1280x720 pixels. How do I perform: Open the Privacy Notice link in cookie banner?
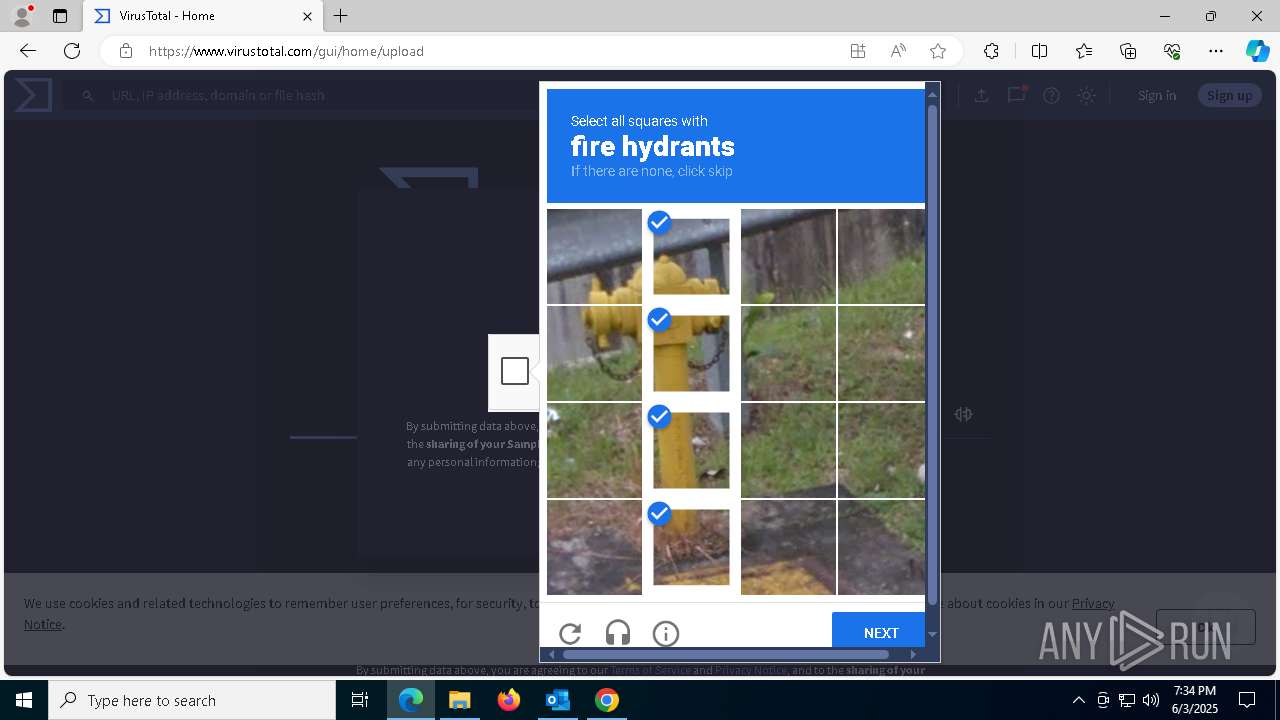[1093, 603]
